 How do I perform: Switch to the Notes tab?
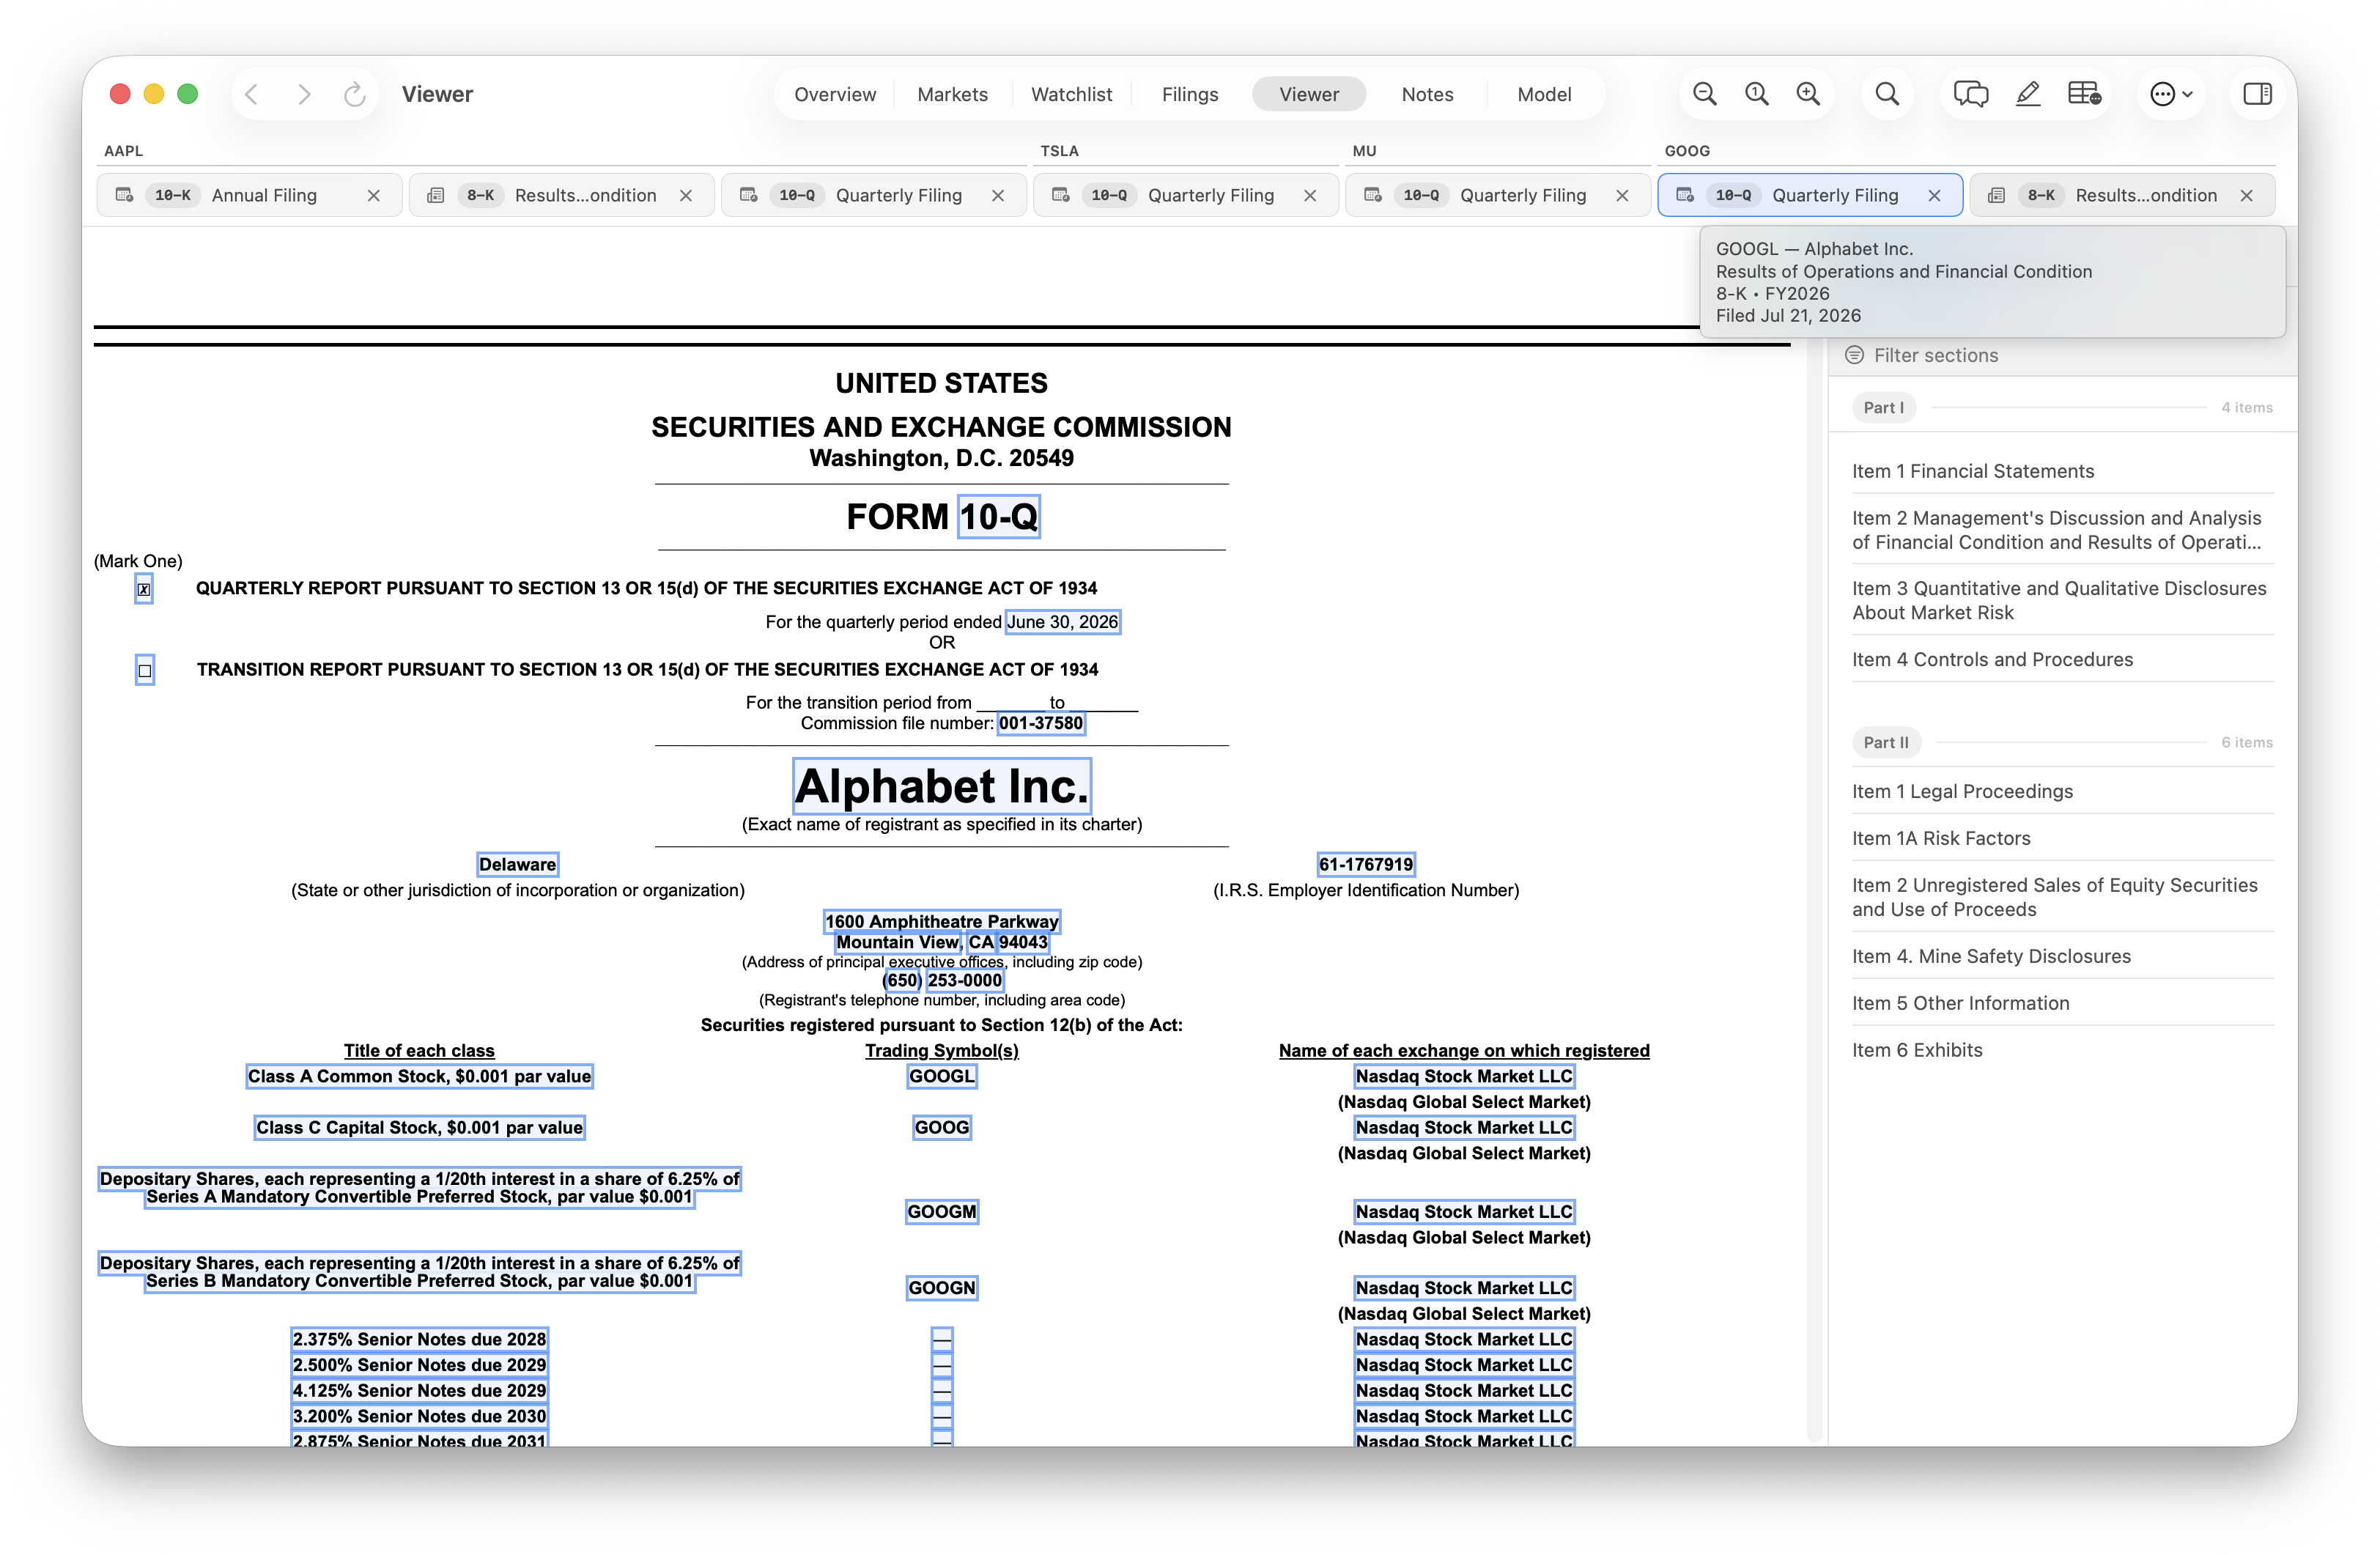point(1427,94)
